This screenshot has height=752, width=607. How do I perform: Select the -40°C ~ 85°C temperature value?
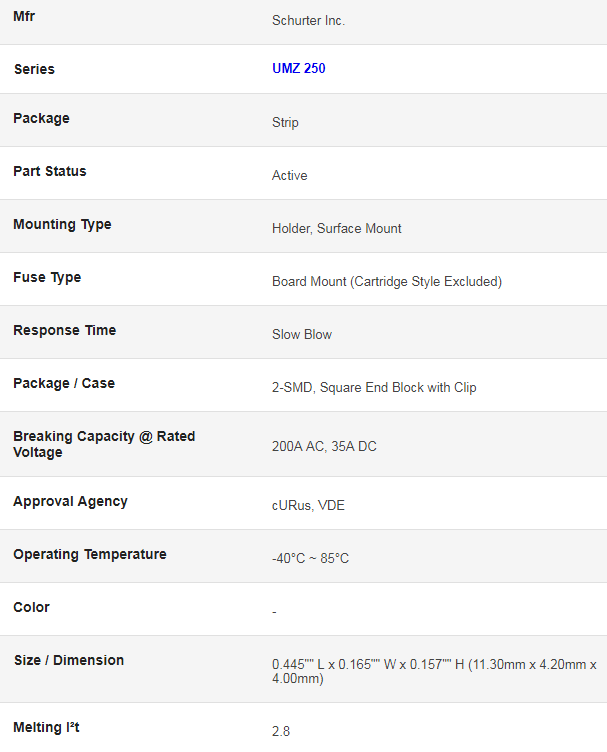point(310,558)
